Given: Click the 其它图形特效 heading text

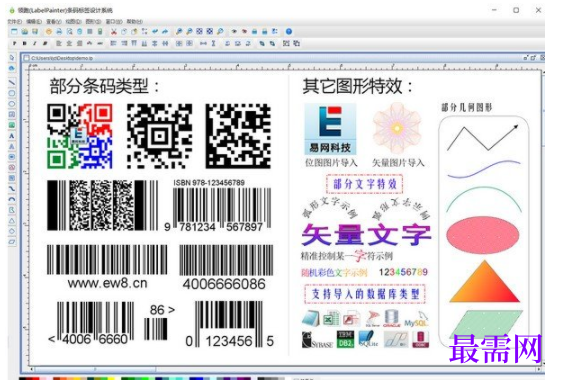Looking at the screenshot, I should pyautogui.click(x=358, y=86).
